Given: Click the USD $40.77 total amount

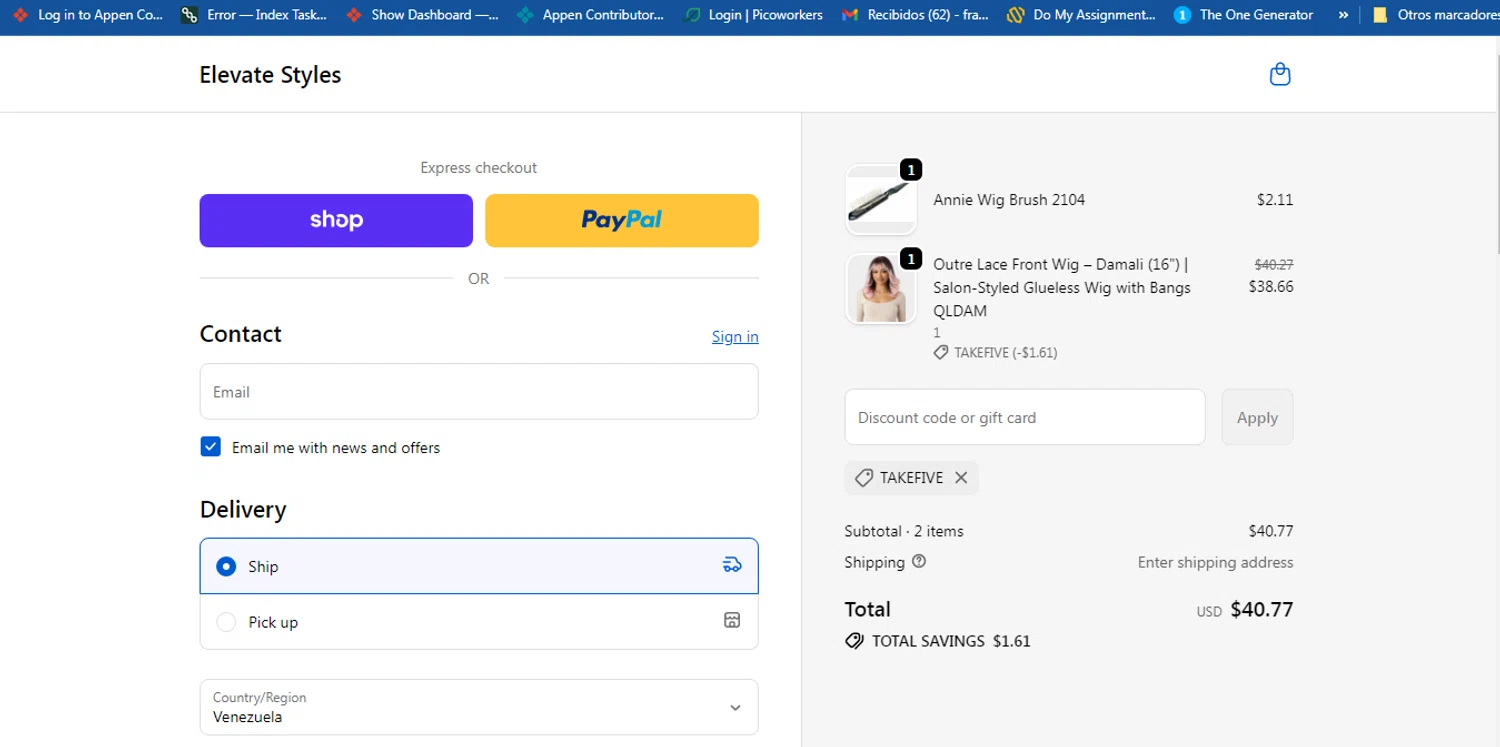Looking at the screenshot, I should [1245, 609].
